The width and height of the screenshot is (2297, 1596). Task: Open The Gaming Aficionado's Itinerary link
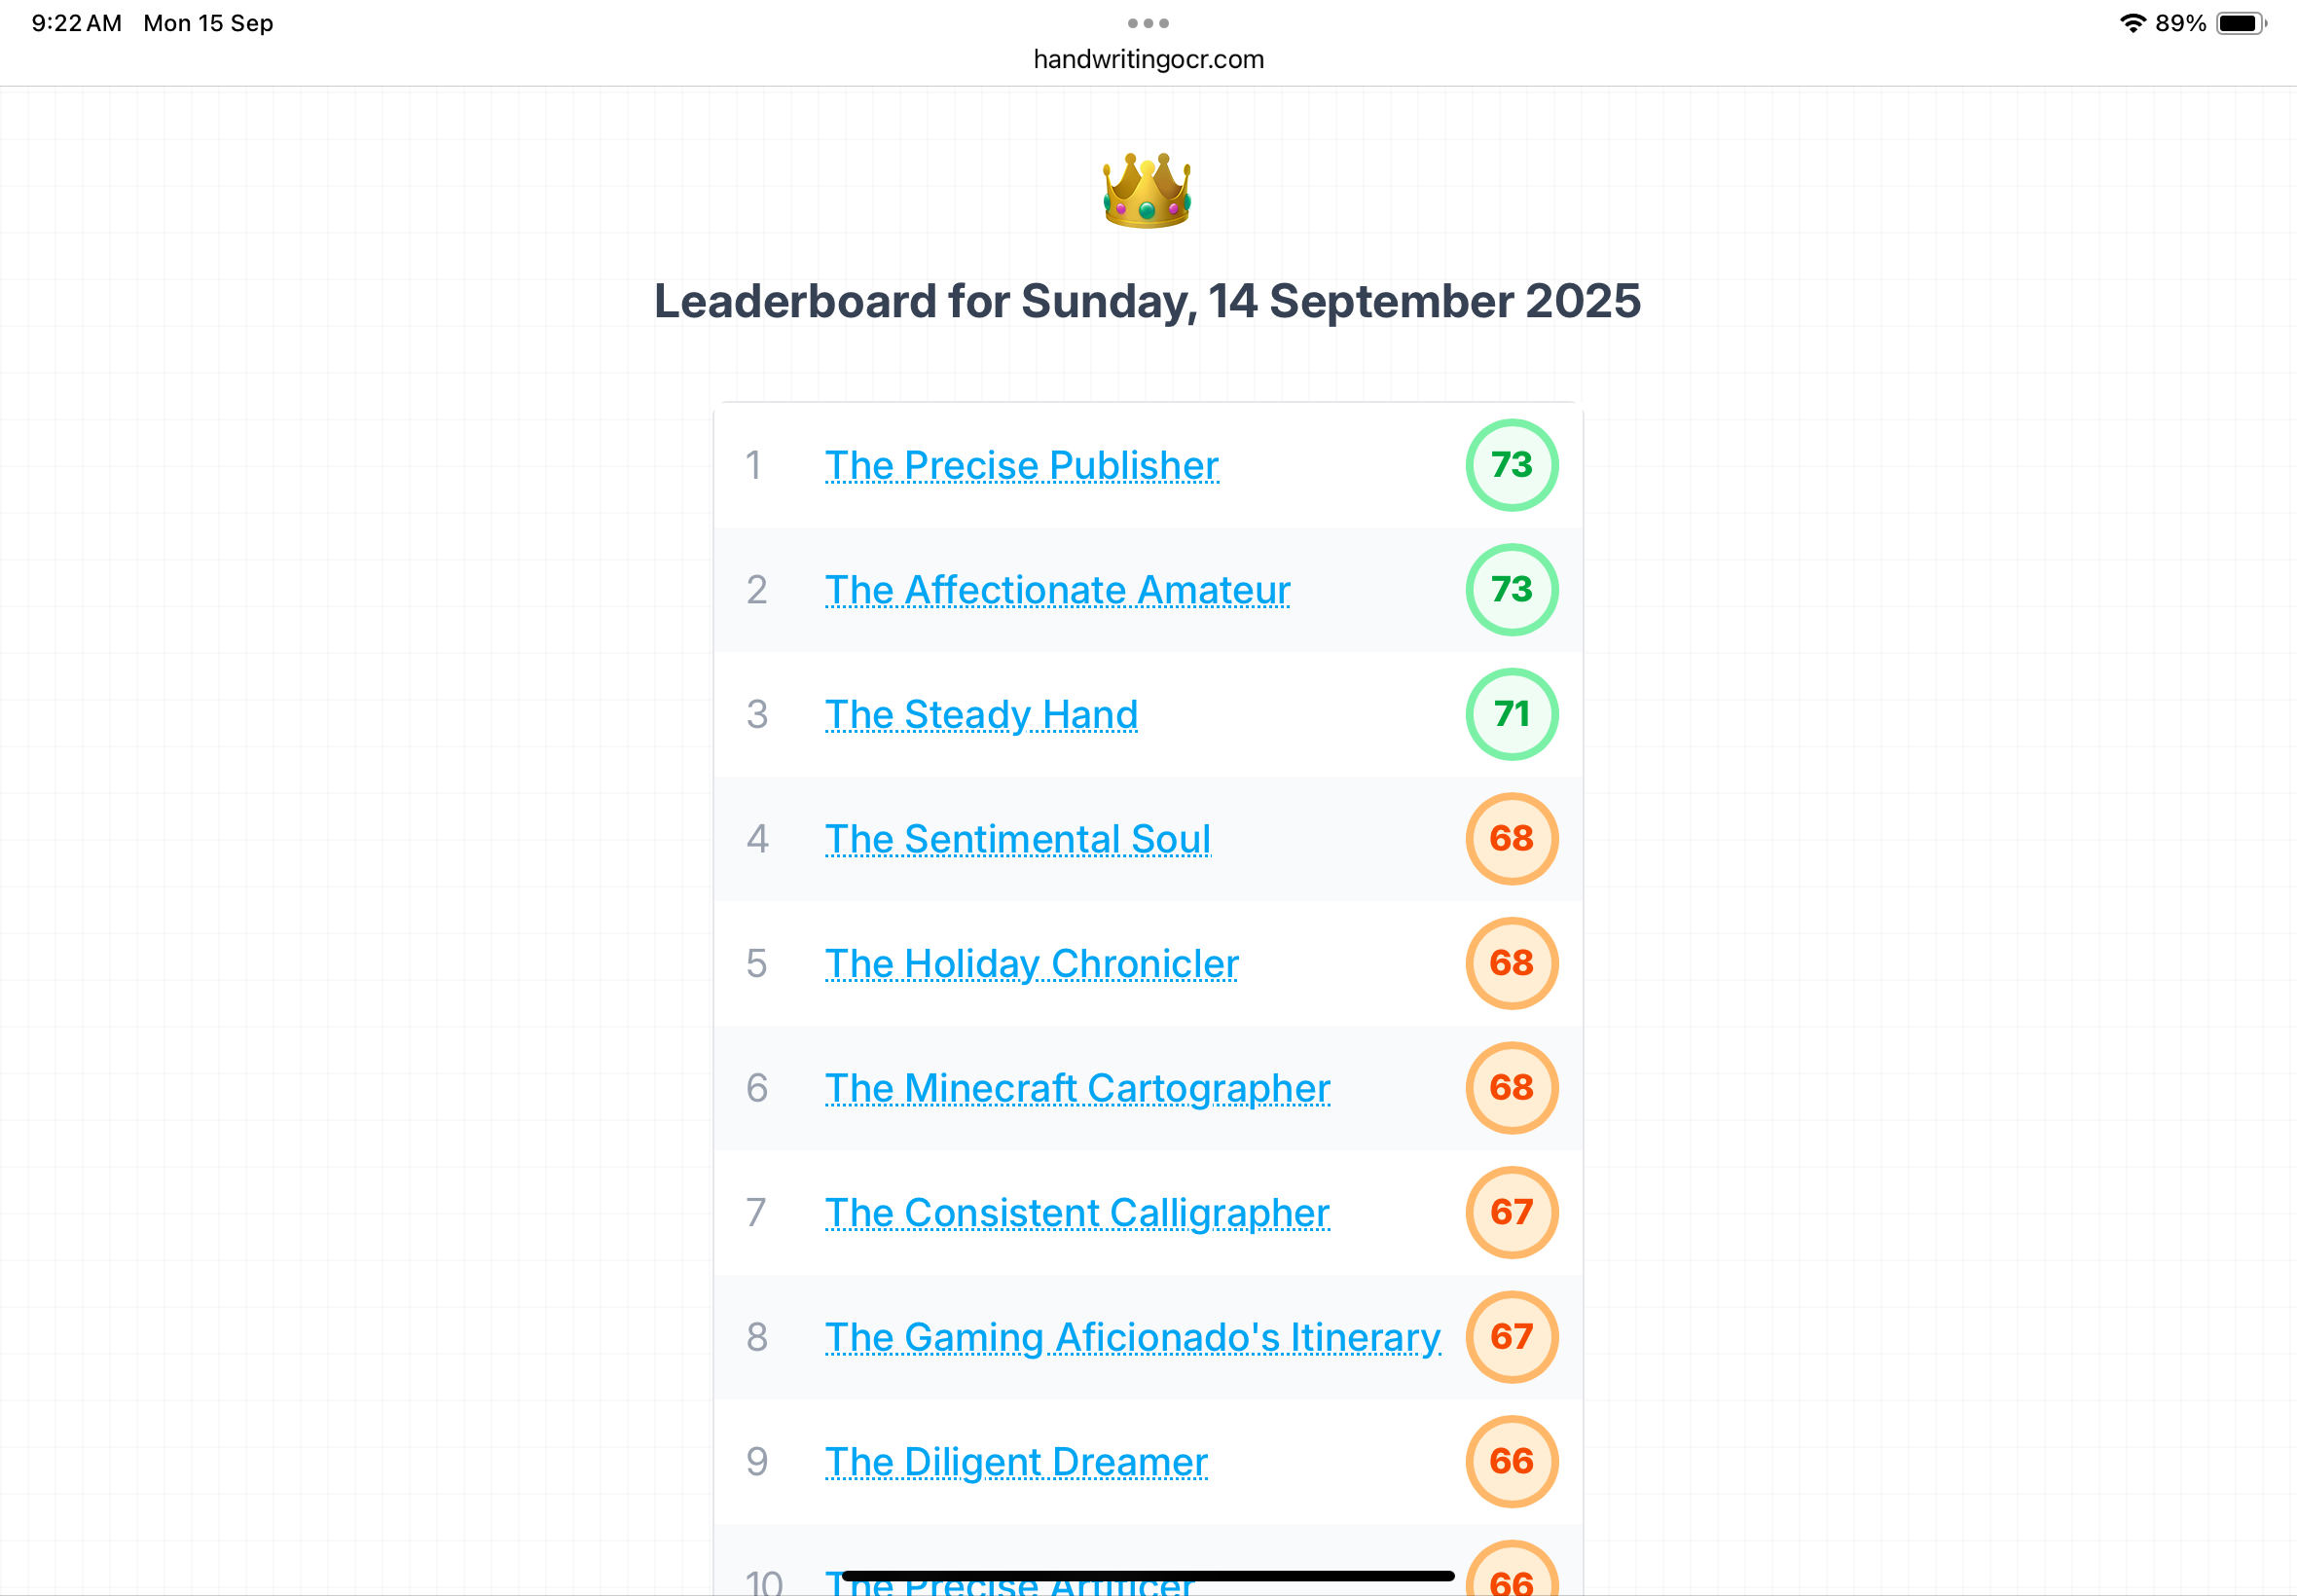click(1132, 1337)
